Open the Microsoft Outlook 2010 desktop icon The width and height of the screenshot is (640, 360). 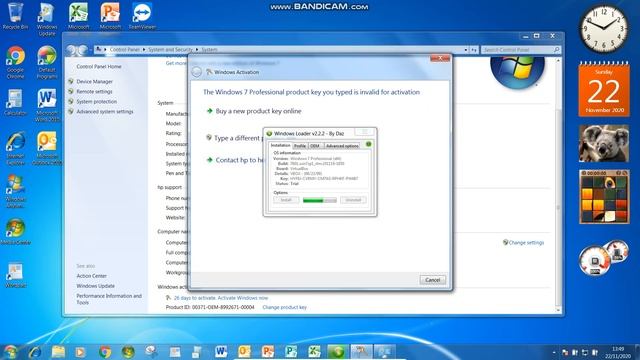click(47, 149)
